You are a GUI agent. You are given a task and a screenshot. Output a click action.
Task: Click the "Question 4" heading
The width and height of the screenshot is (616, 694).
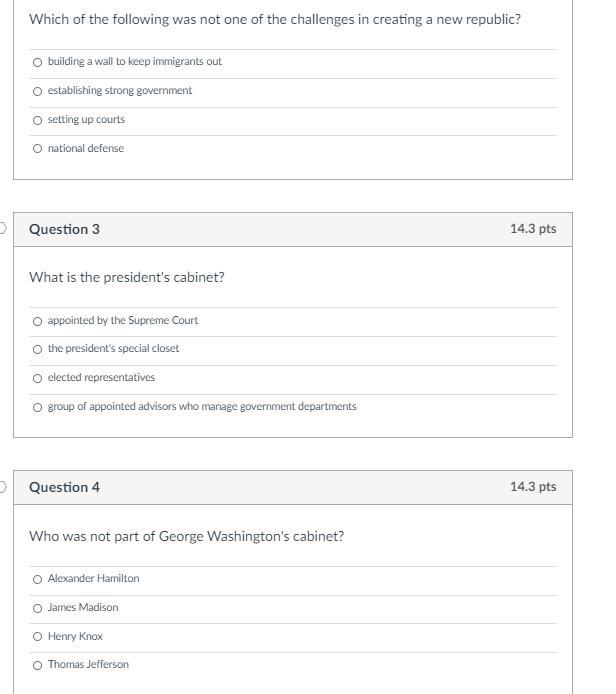[x=64, y=488]
